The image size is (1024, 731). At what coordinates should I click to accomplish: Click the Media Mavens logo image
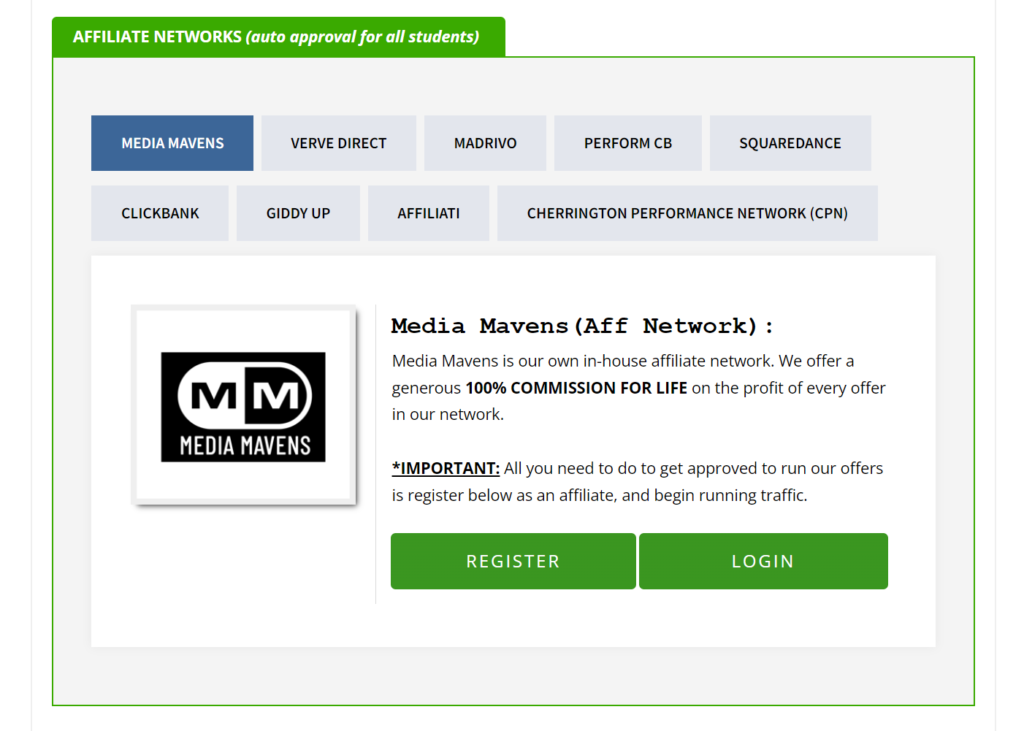pos(244,406)
